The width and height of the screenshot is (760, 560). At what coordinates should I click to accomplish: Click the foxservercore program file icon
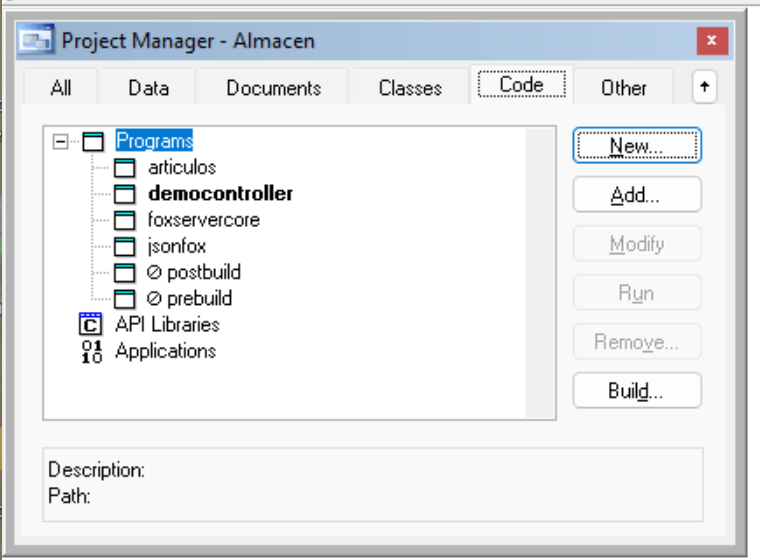click(x=125, y=220)
